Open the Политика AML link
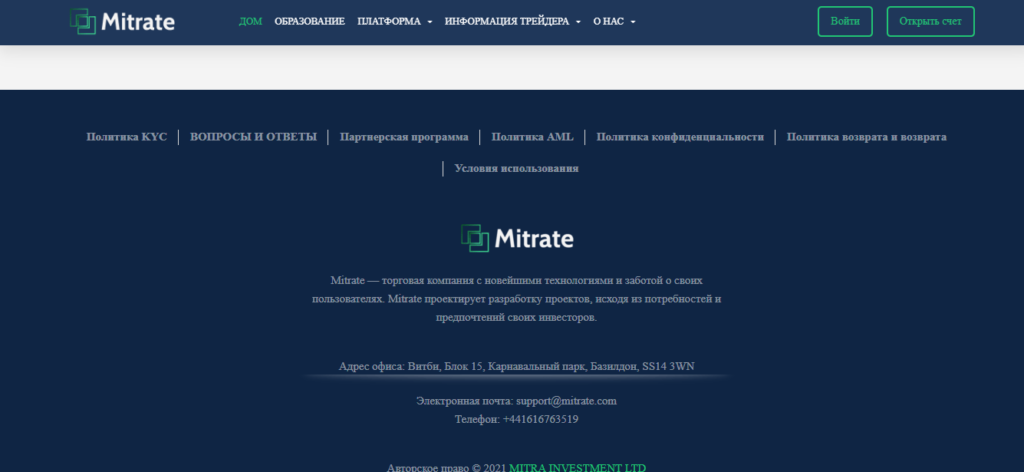 pyautogui.click(x=532, y=137)
